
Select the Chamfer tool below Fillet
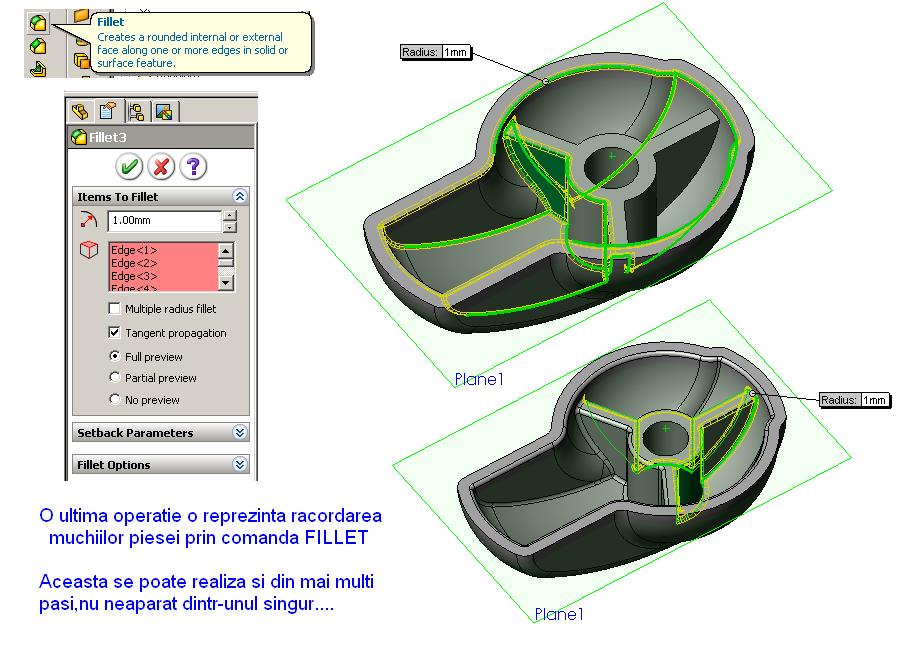(x=38, y=46)
